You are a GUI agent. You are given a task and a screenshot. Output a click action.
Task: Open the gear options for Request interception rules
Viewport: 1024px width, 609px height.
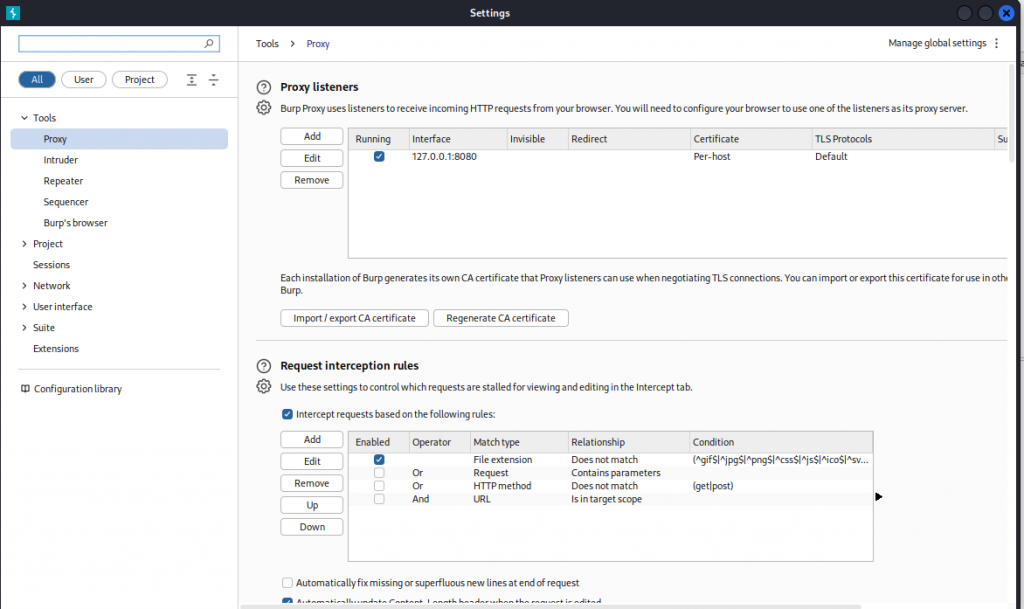pyautogui.click(x=264, y=386)
